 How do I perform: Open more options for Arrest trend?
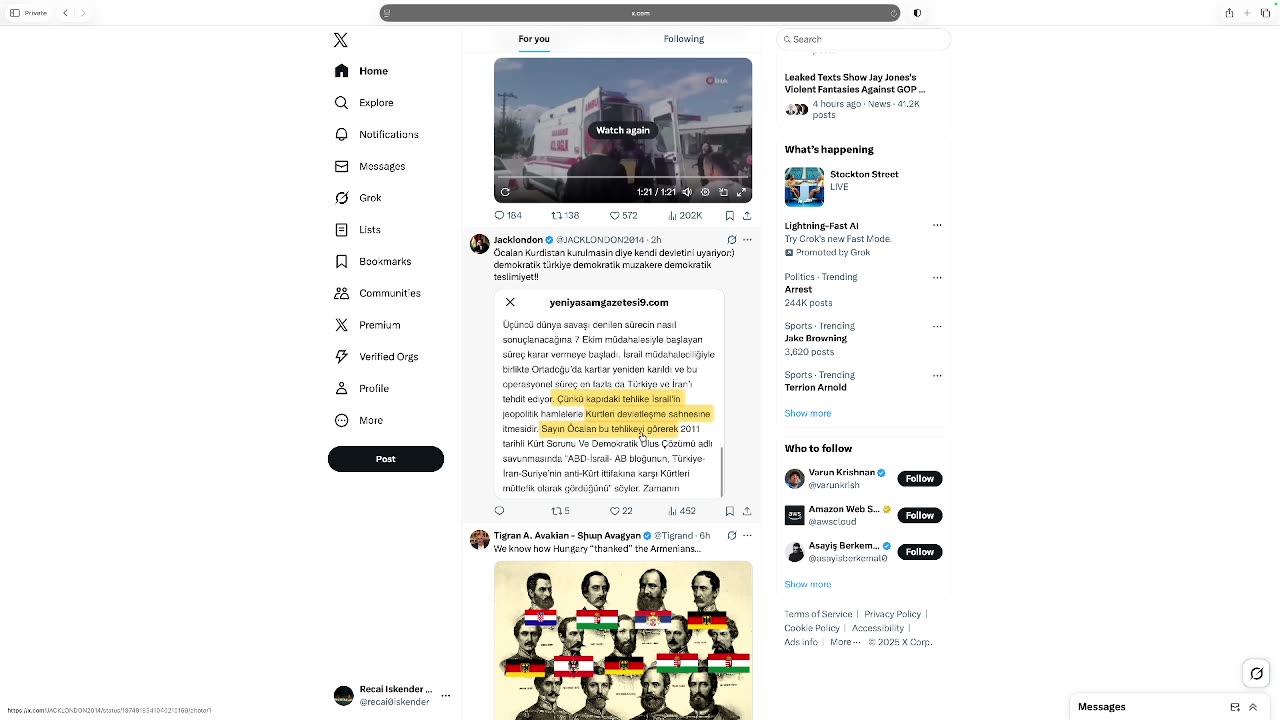pyautogui.click(x=937, y=277)
